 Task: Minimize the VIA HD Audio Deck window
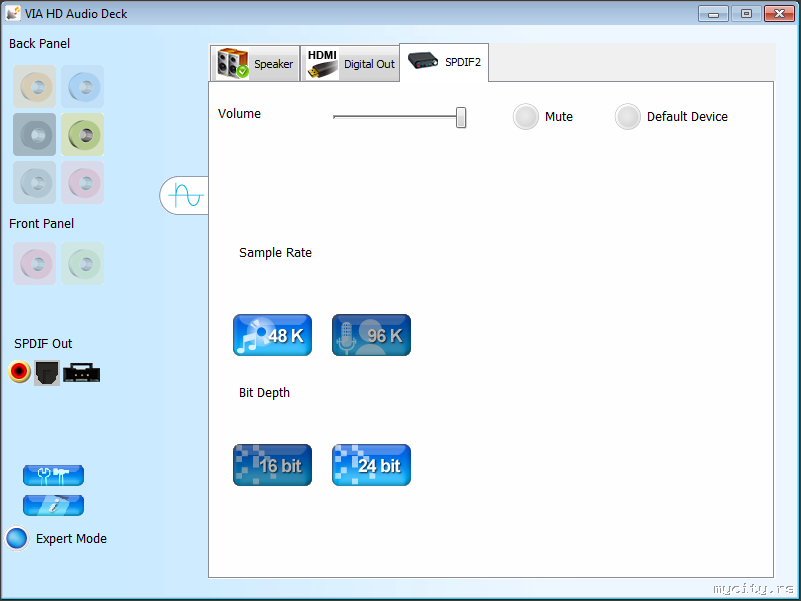pos(713,14)
